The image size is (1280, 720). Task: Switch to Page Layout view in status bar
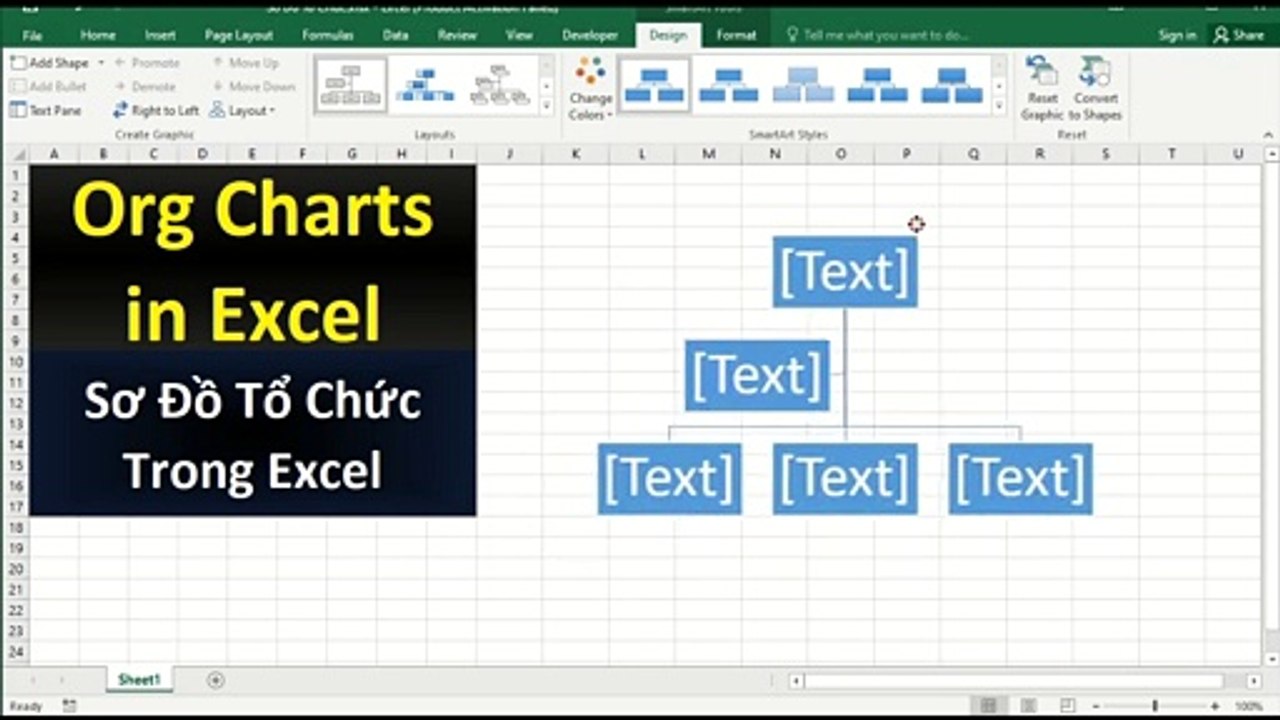[1028, 706]
